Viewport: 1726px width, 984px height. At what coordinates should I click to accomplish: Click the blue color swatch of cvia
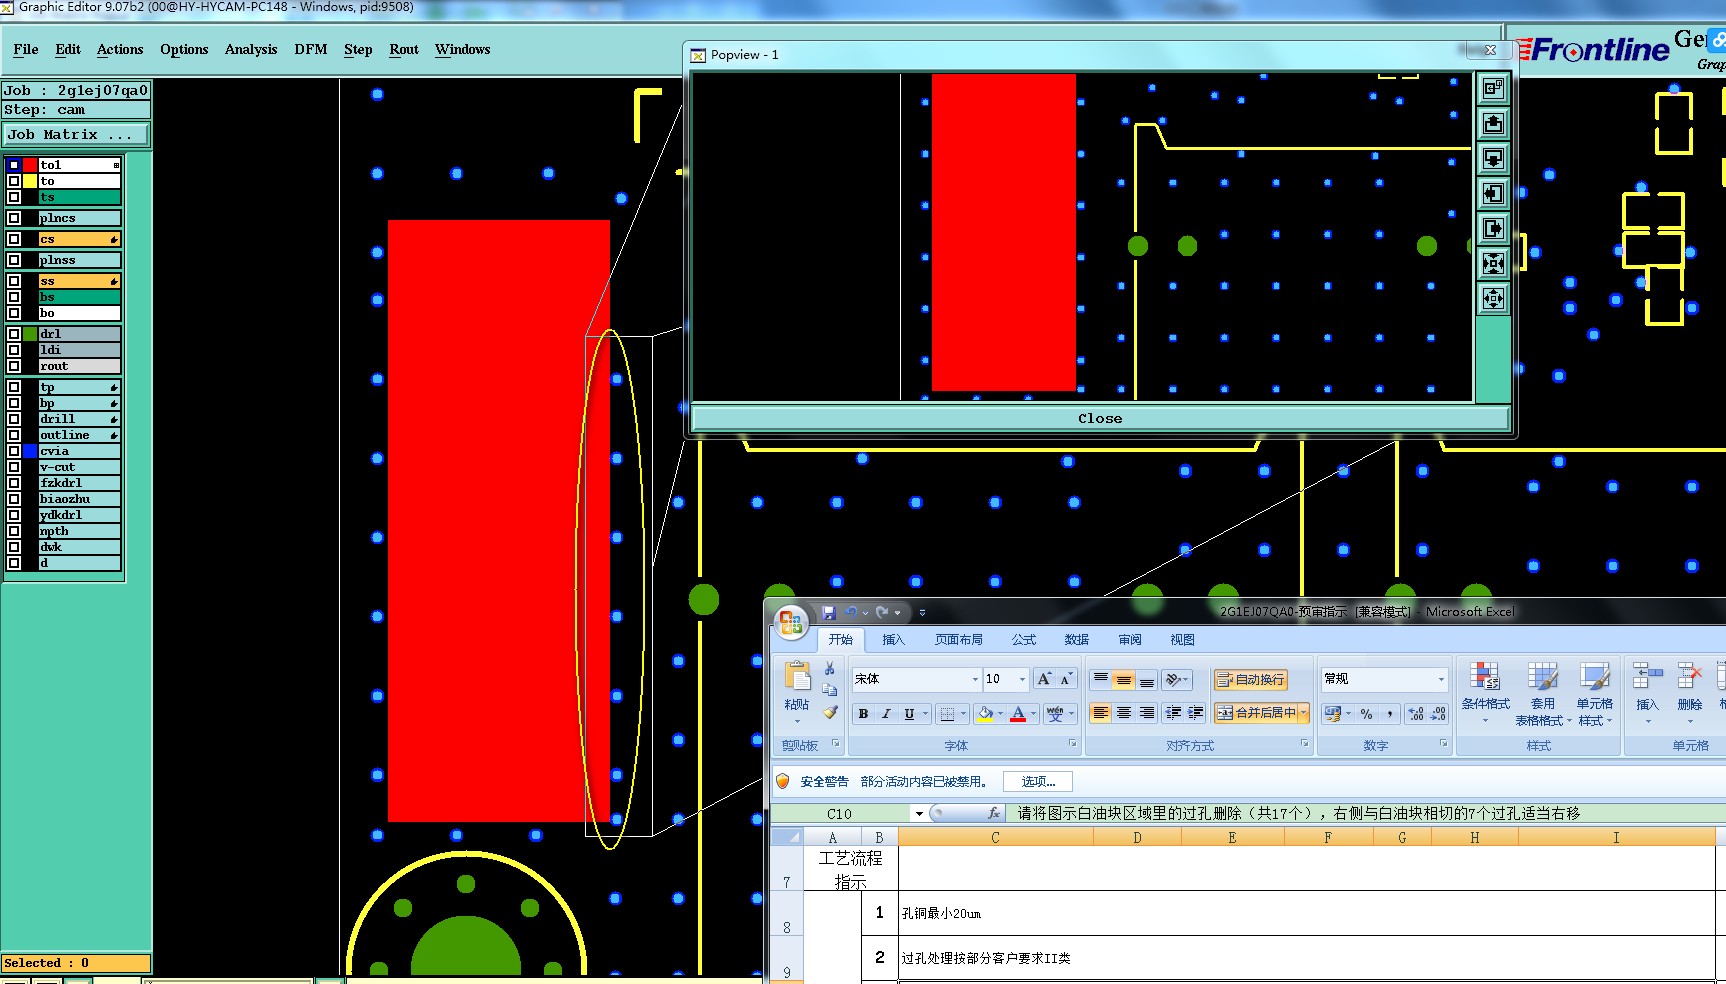[x=30, y=451]
